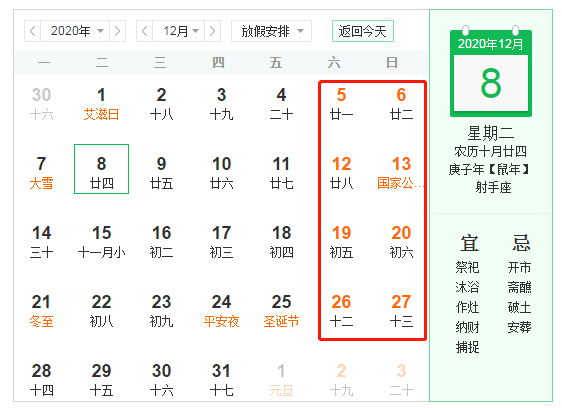Select December 21 冬至

click(41, 310)
